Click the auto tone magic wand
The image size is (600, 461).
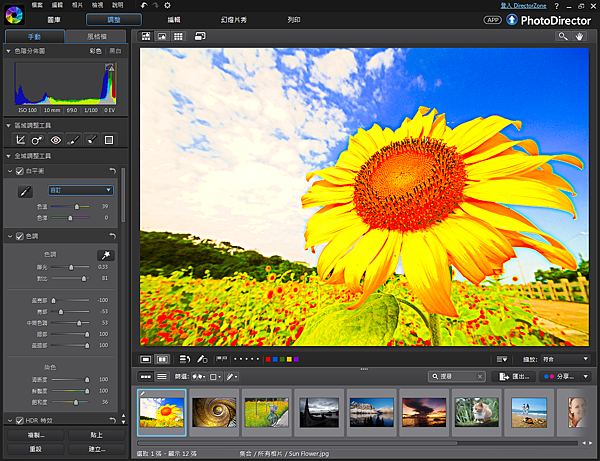coord(105,255)
